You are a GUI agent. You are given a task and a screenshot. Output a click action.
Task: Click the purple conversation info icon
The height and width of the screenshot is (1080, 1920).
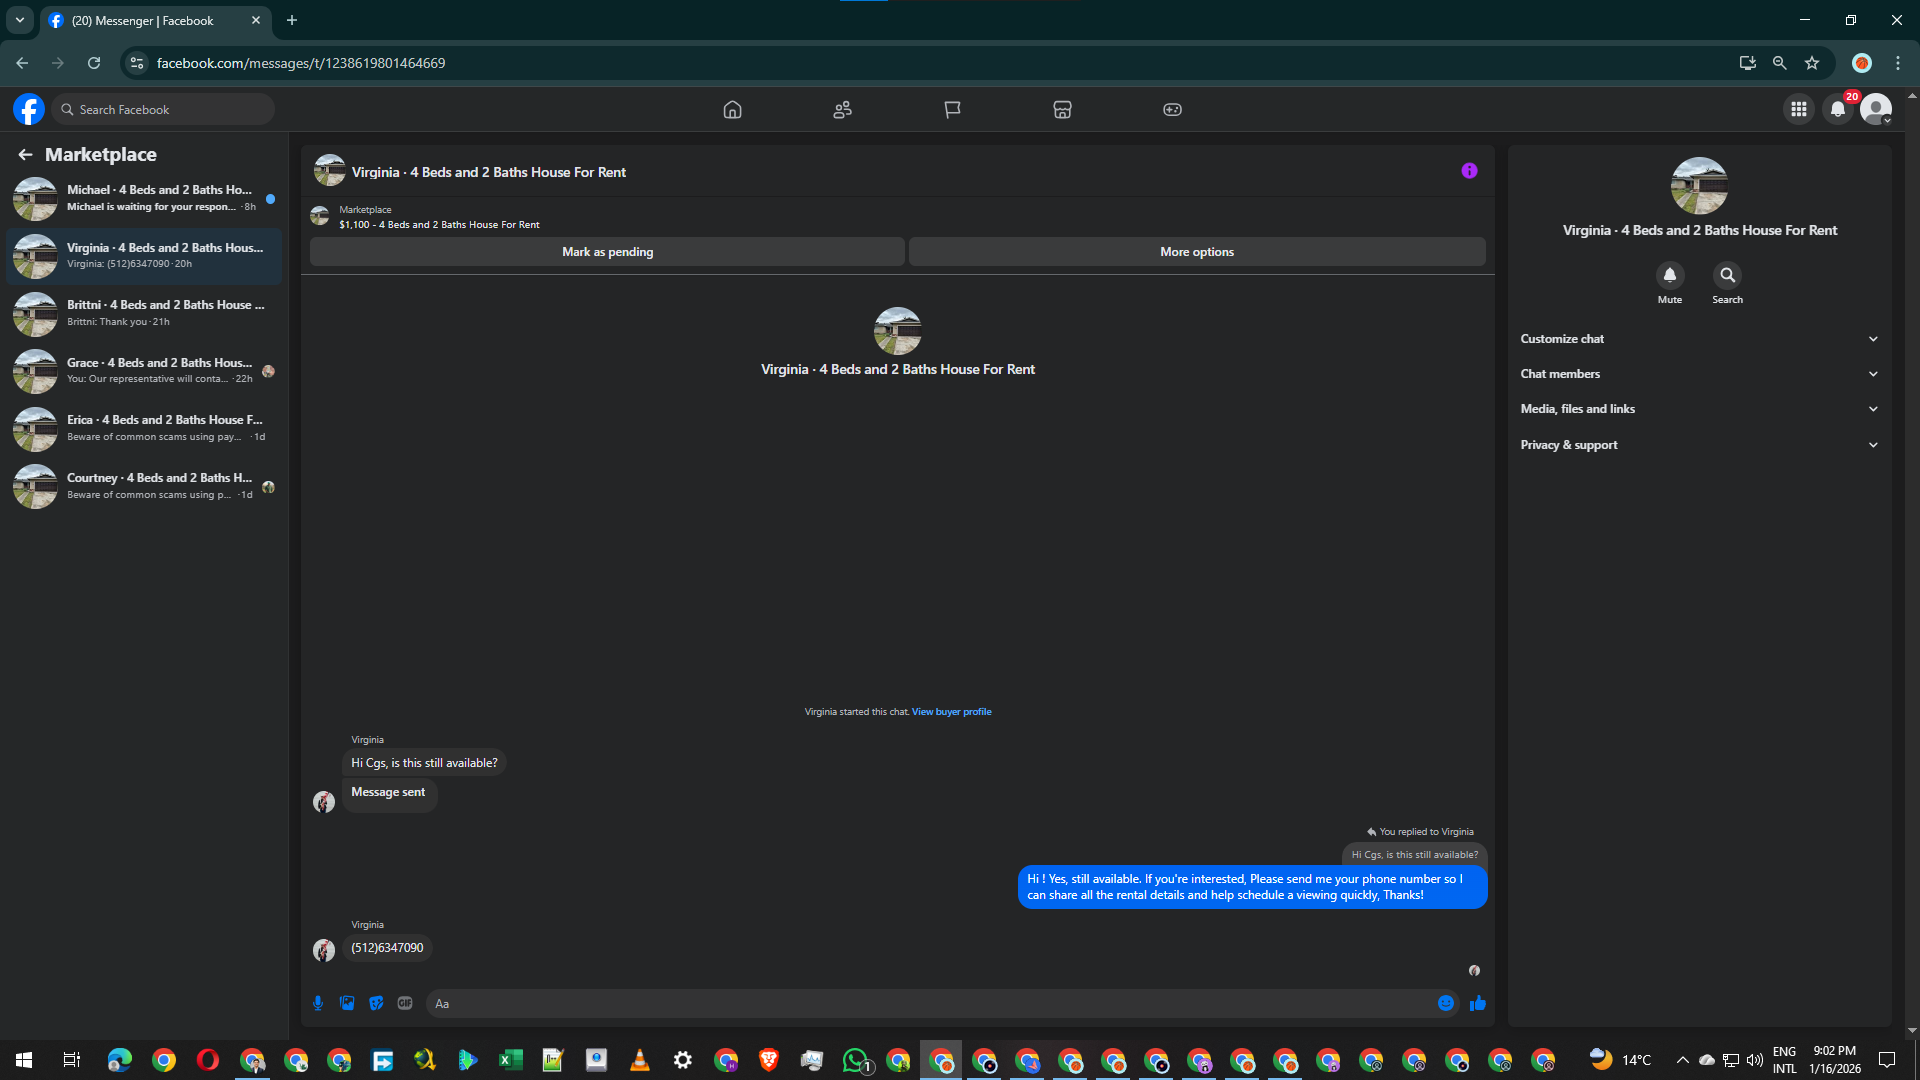1469,171
